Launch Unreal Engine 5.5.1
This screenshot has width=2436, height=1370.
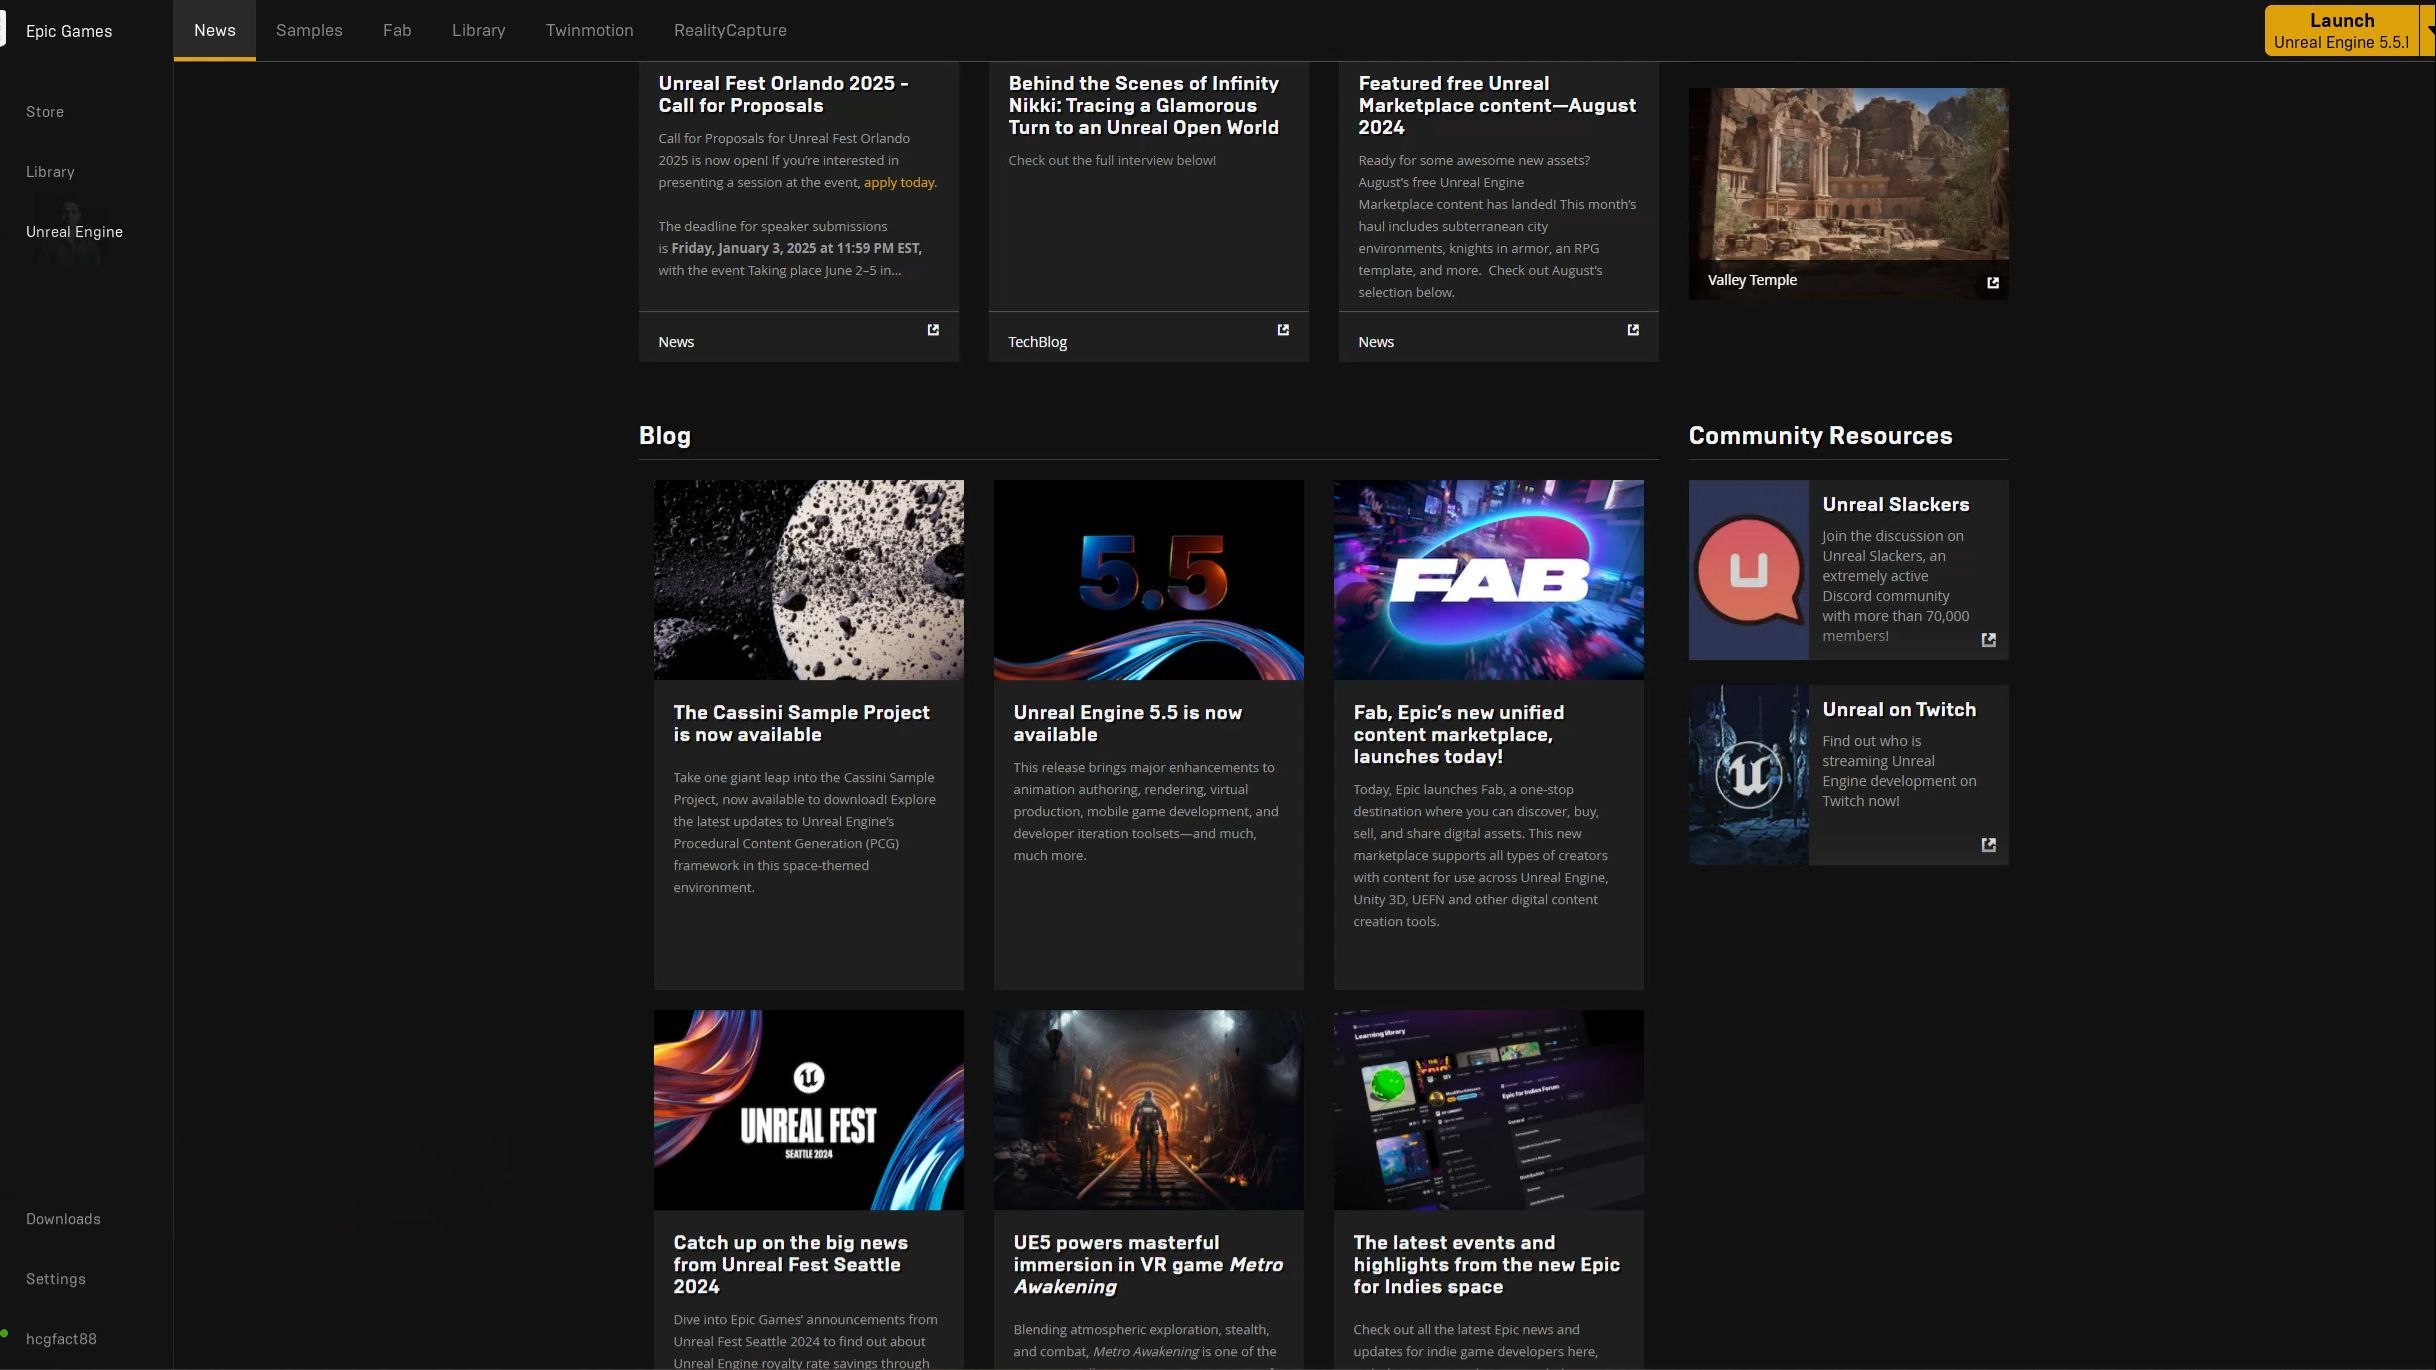tap(2340, 30)
